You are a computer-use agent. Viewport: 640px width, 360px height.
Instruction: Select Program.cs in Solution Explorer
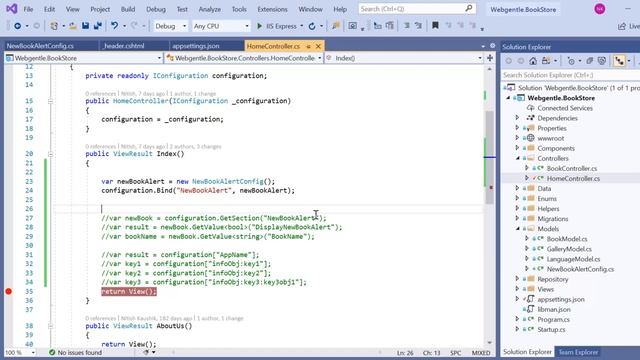(553, 319)
